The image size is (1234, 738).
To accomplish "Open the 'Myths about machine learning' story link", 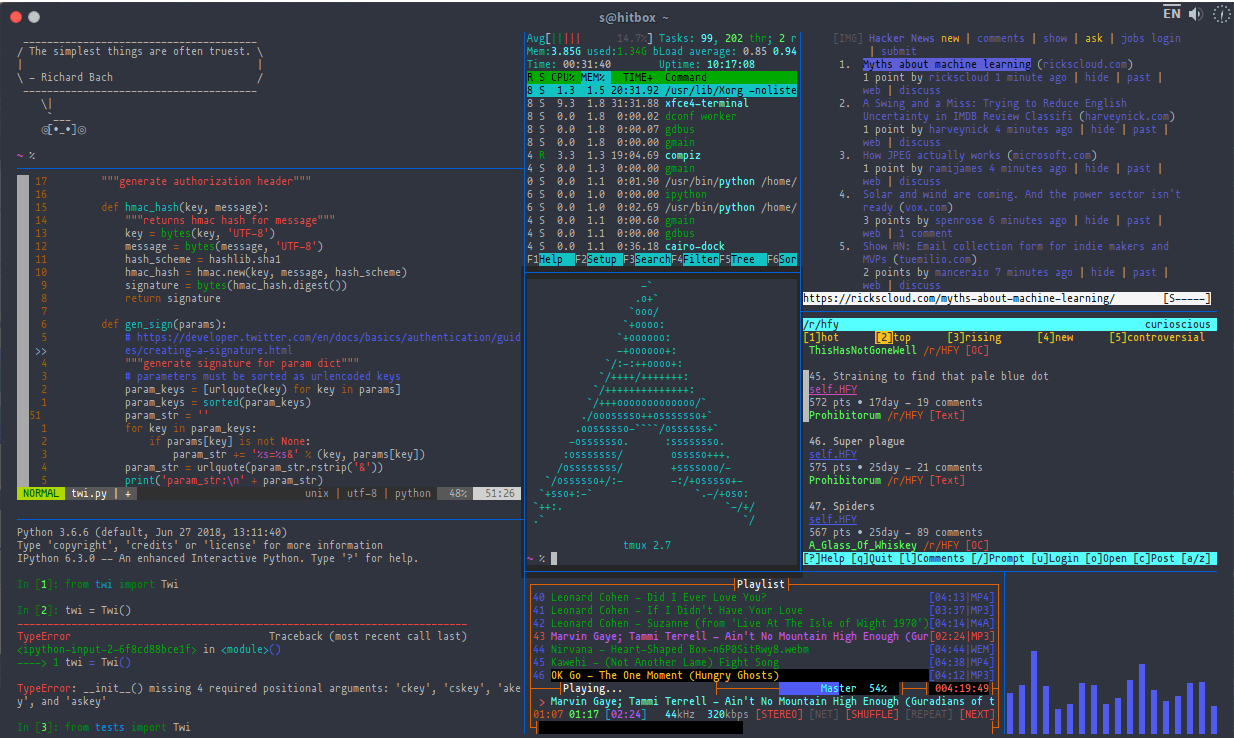I will [947, 65].
